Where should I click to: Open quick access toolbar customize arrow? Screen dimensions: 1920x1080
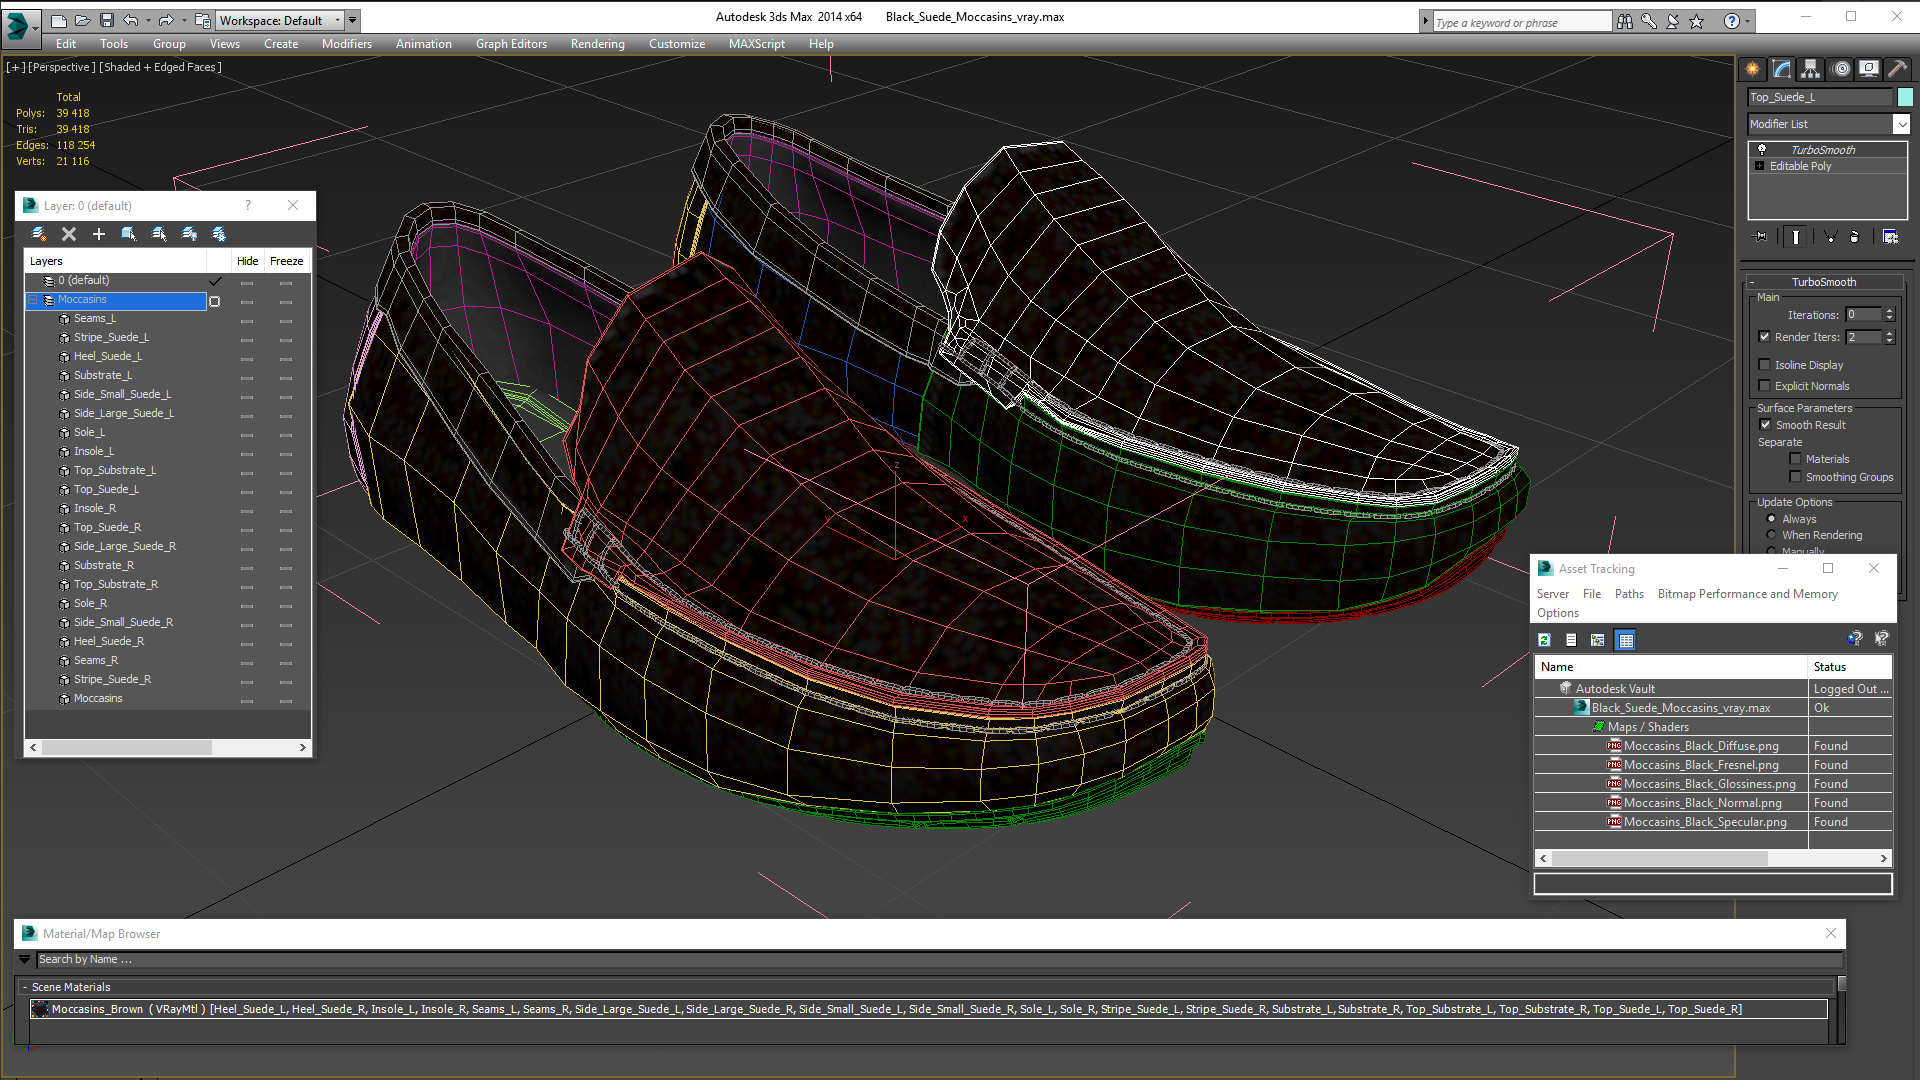point(353,20)
